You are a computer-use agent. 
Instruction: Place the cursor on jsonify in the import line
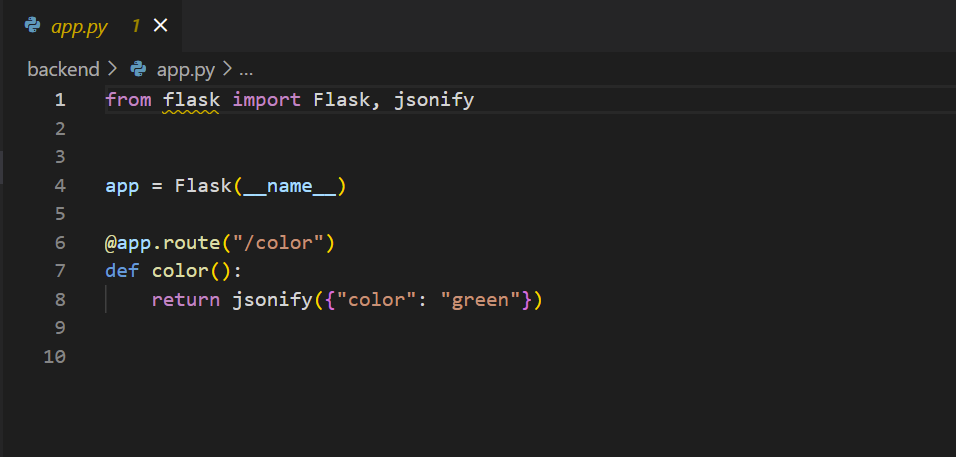433,100
